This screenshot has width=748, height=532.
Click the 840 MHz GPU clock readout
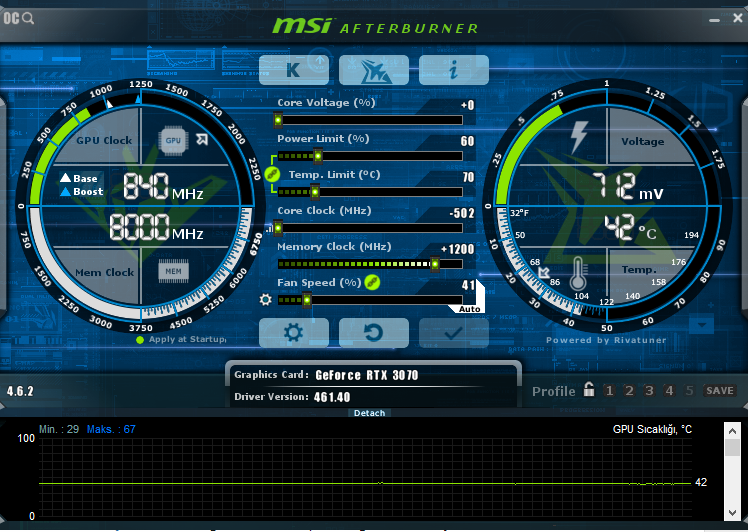[x=163, y=186]
